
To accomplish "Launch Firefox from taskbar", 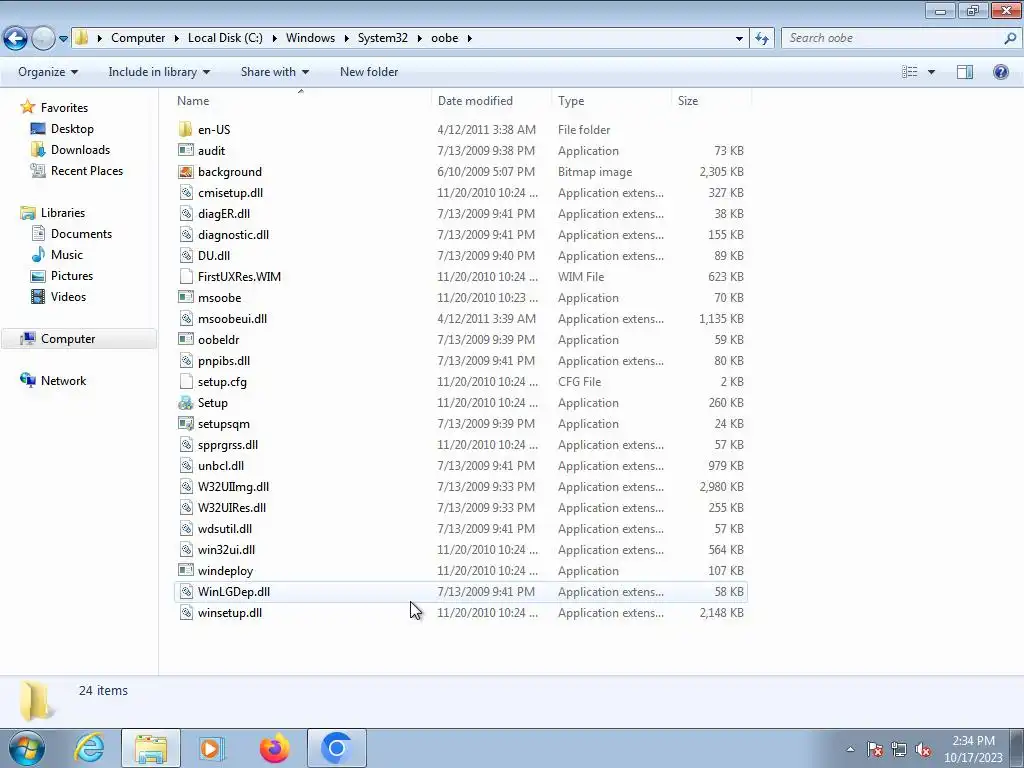I will point(274,748).
